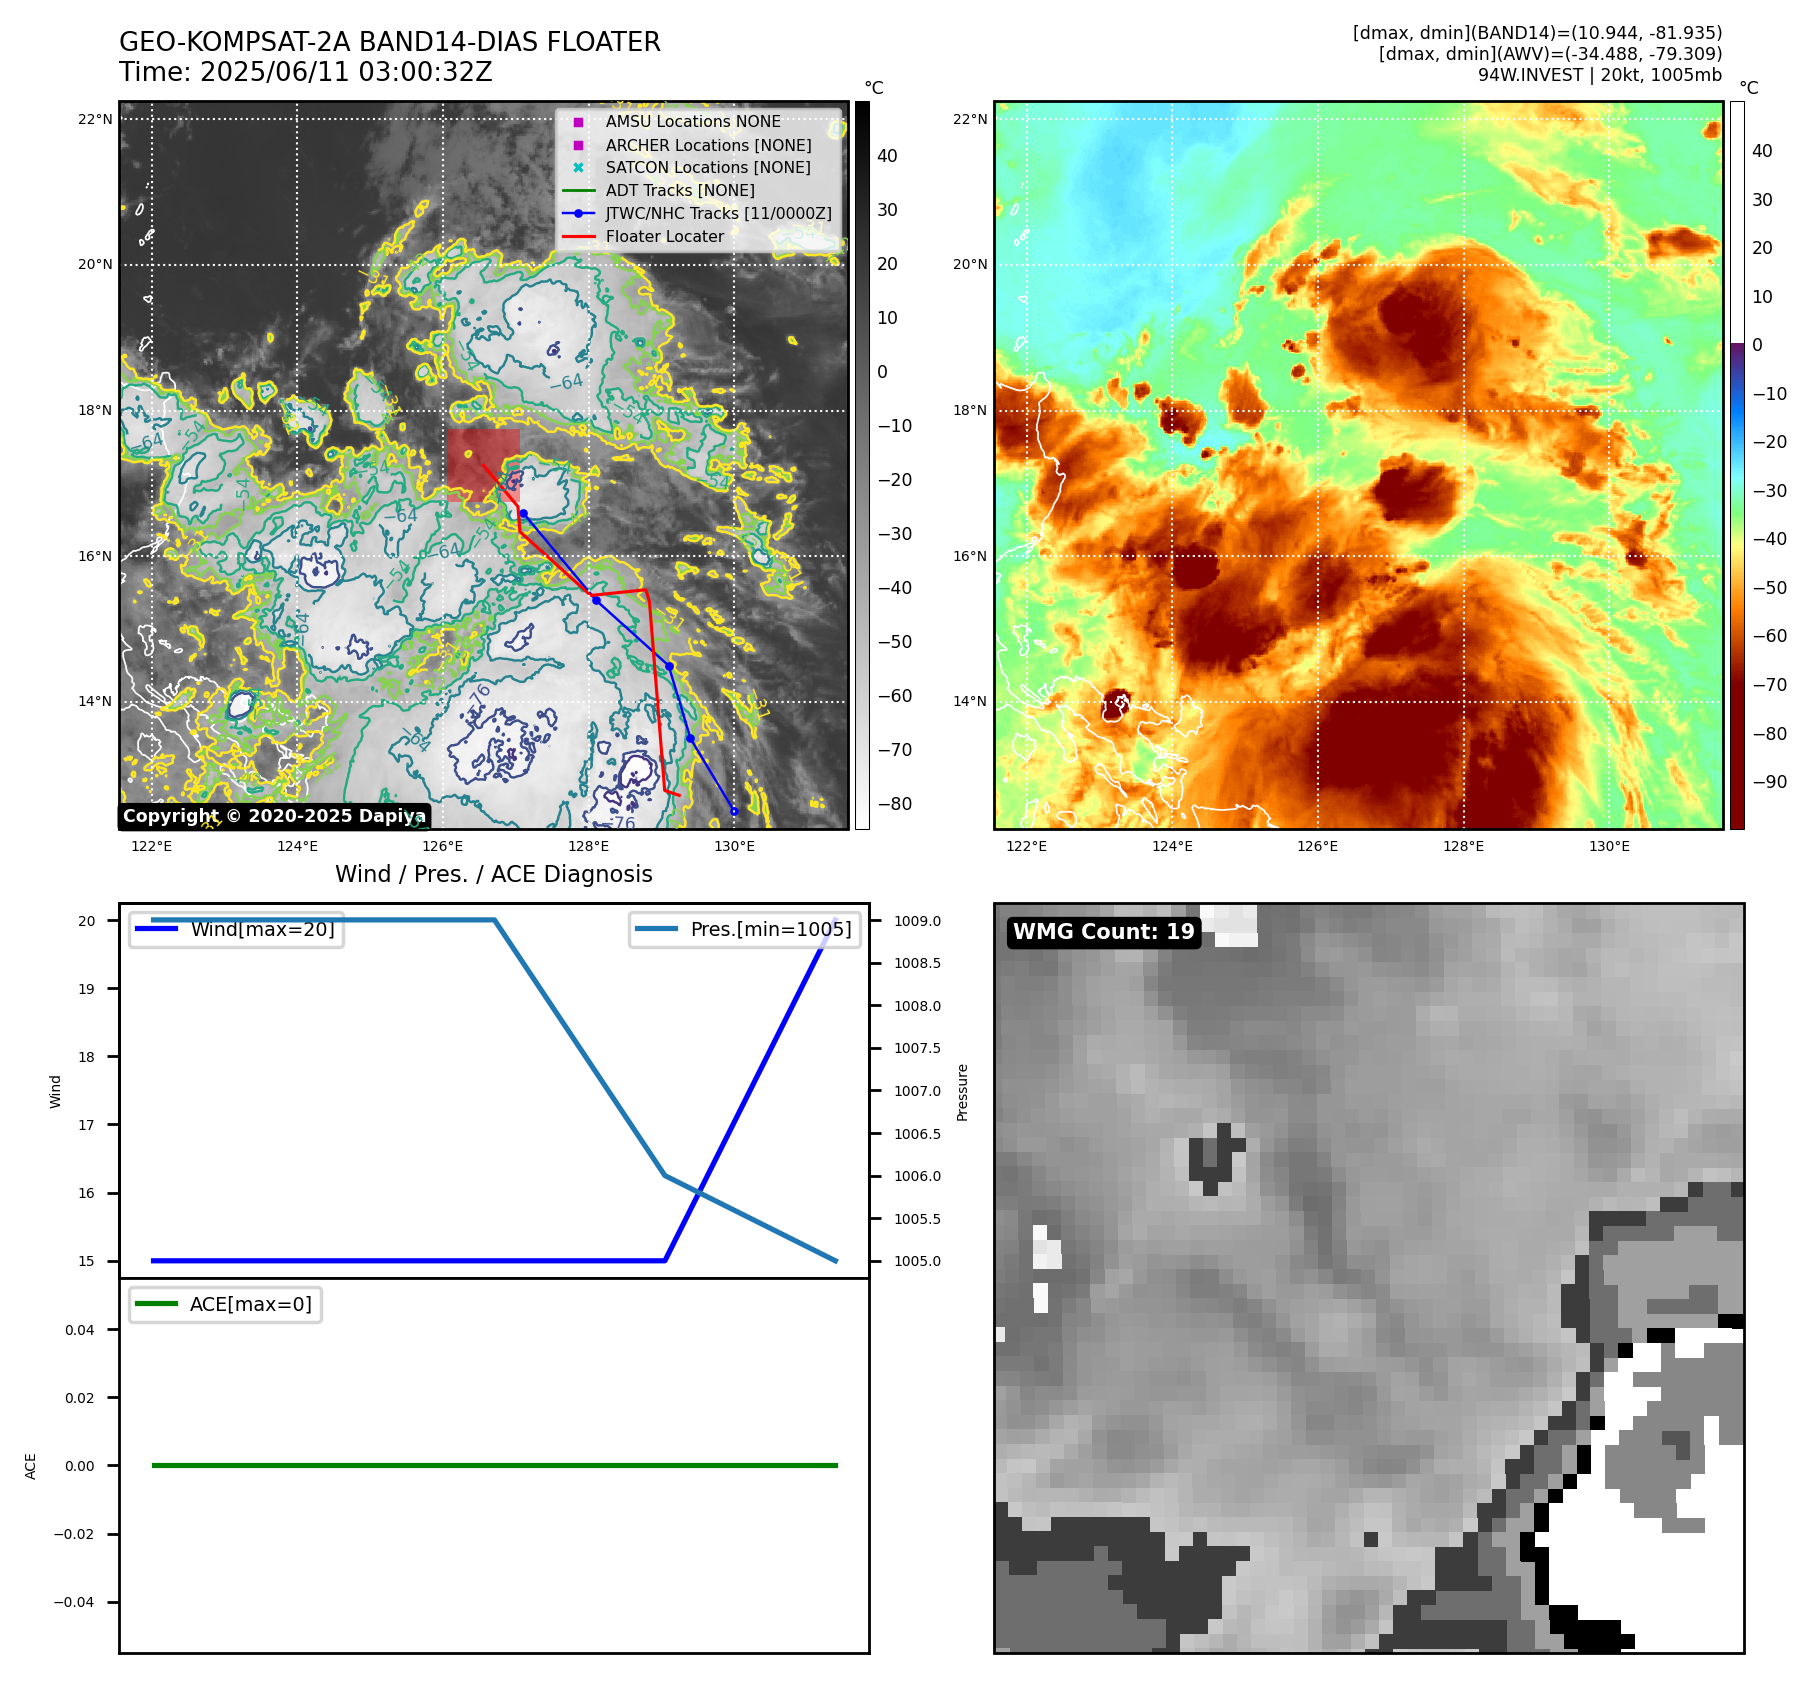Click the 'Wind[max=20]' legend label
The width and height of the screenshot is (1813, 1690).
click(x=263, y=929)
